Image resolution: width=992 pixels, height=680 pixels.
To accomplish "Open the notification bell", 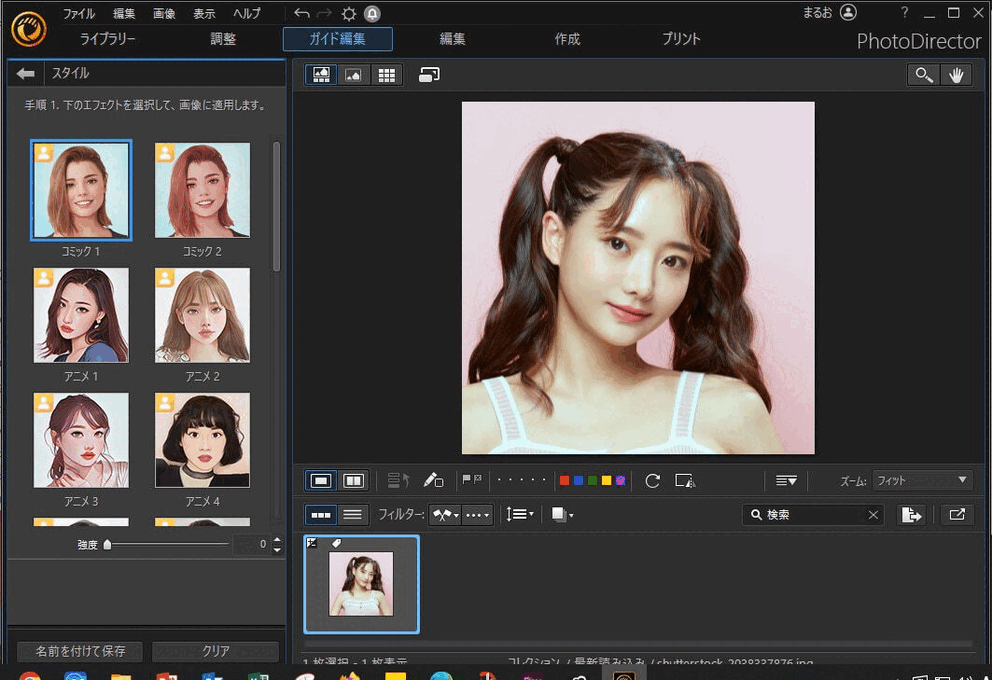I will 372,14.
